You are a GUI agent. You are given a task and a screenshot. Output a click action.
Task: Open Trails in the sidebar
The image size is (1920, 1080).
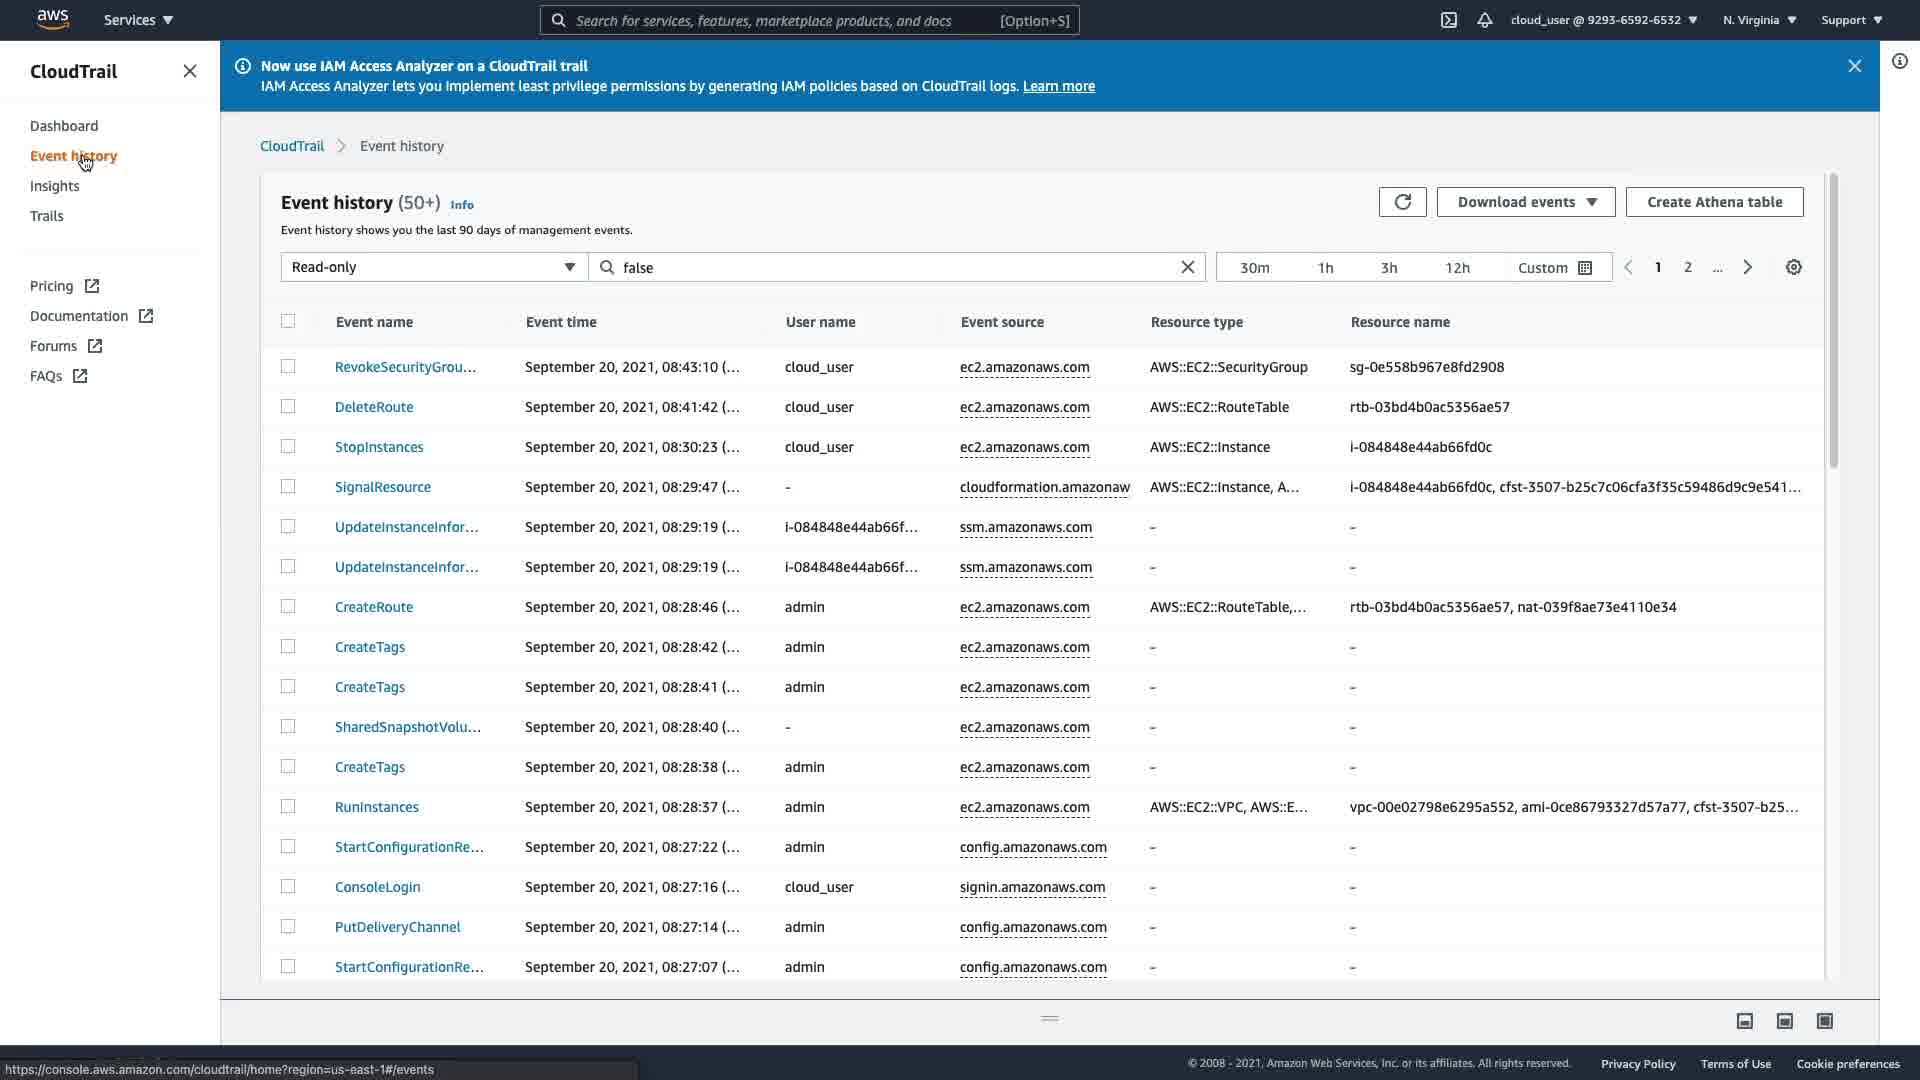(x=46, y=216)
